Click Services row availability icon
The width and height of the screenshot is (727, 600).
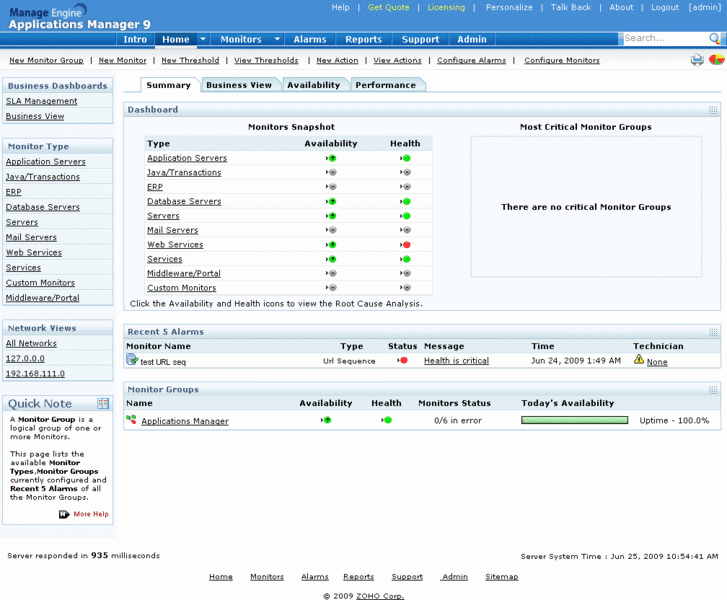coord(331,259)
